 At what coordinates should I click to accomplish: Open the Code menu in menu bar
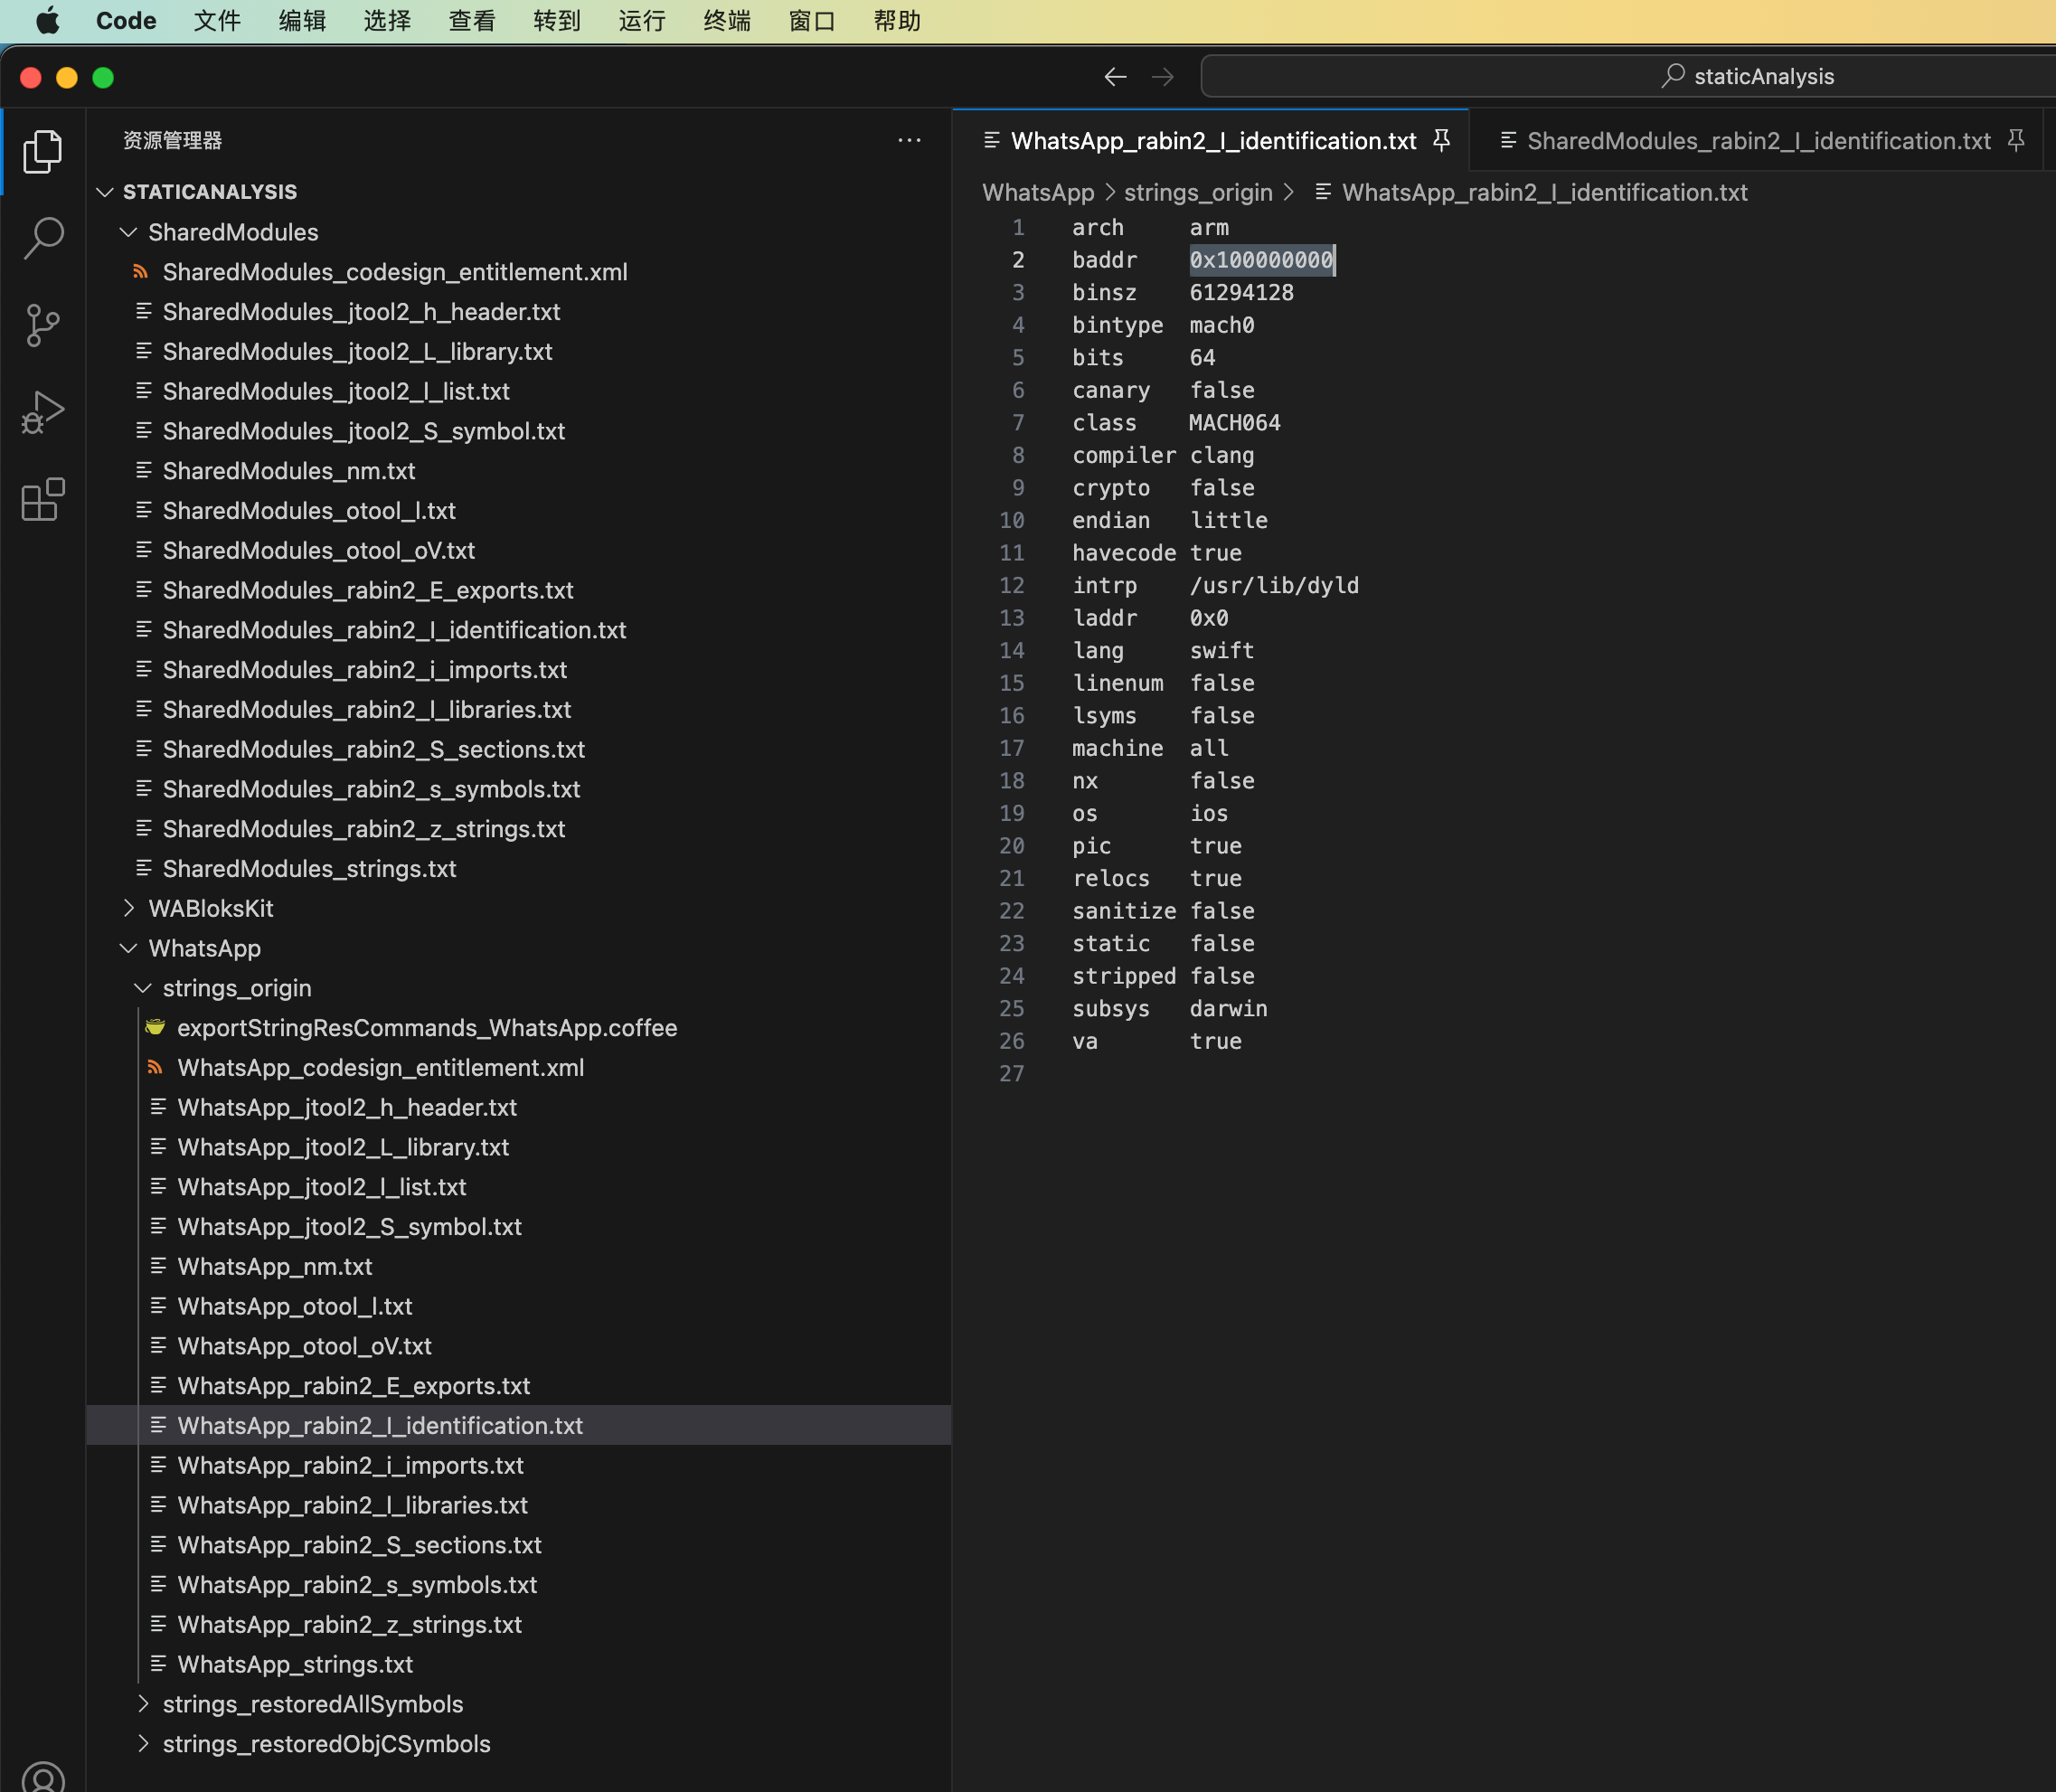(126, 21)
